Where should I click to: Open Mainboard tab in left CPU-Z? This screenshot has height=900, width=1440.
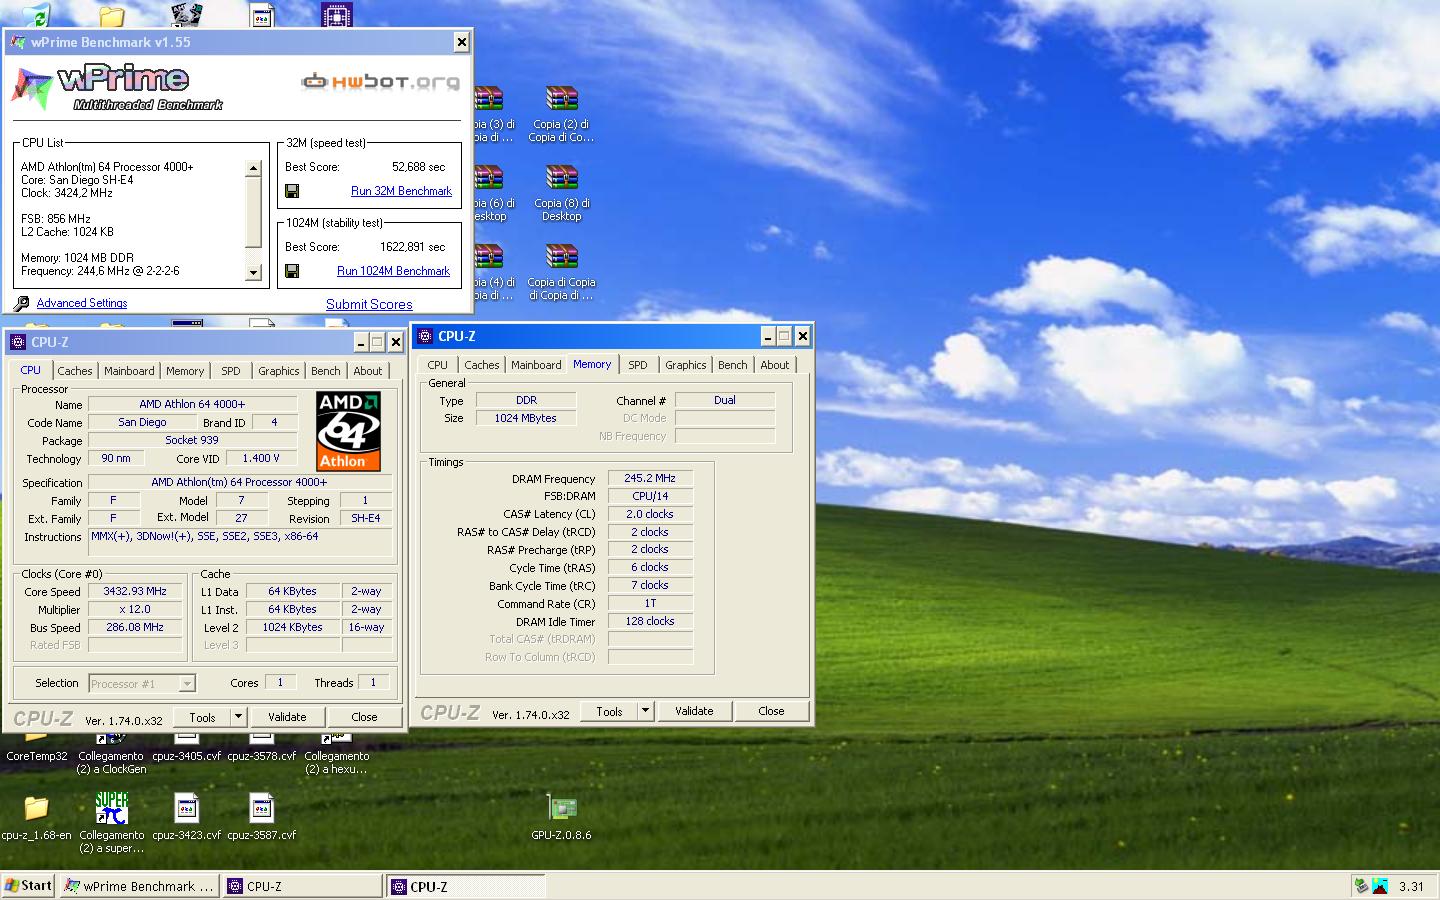130,371
